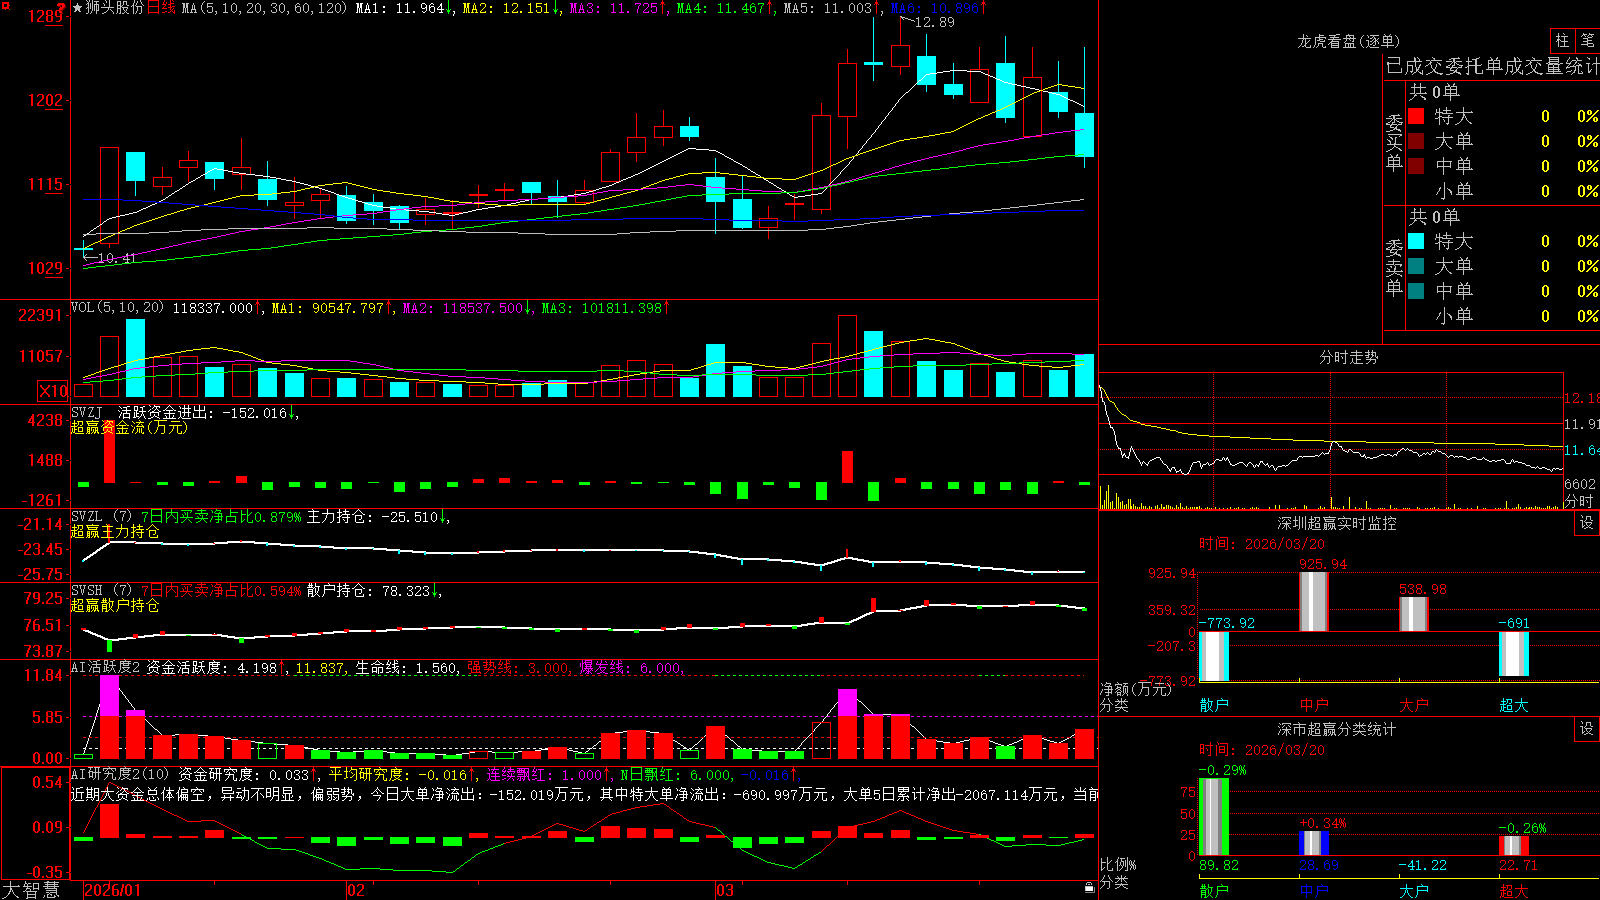Viewport: 1600px width, 900px height.
Task: Click the 深圳超赢实时监控 panel title
Action: click(1337, 523)
